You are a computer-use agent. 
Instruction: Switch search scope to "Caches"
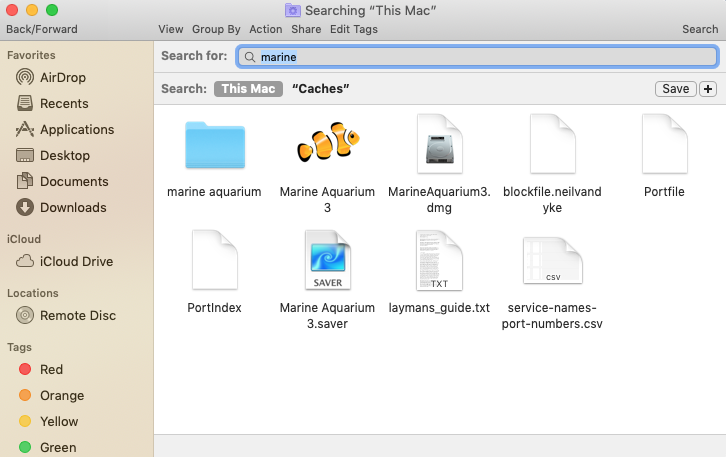pos(320,89)
